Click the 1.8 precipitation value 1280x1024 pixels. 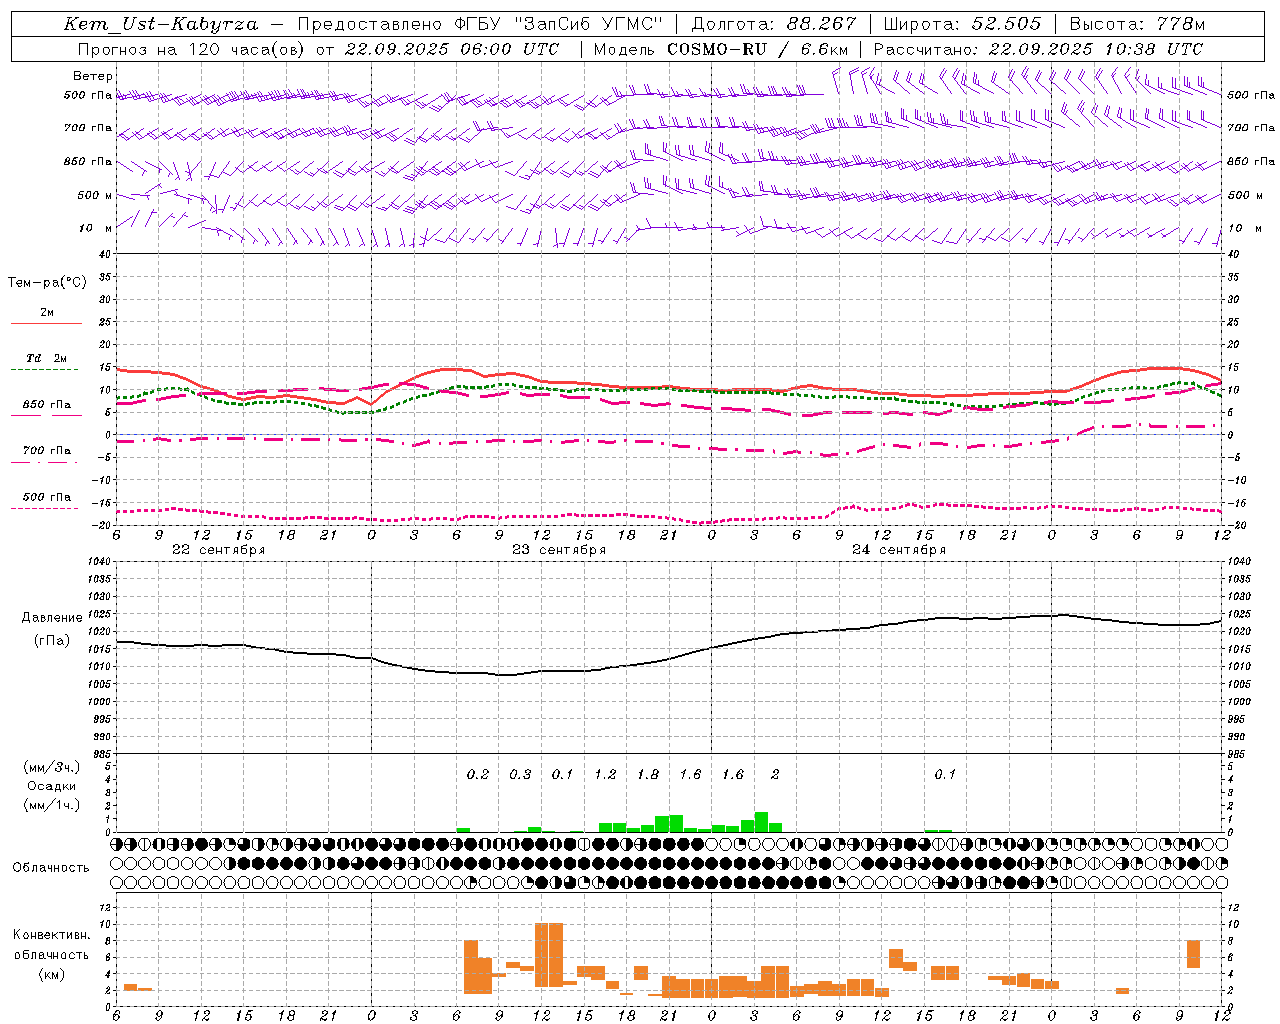click(x=648, y=775)
